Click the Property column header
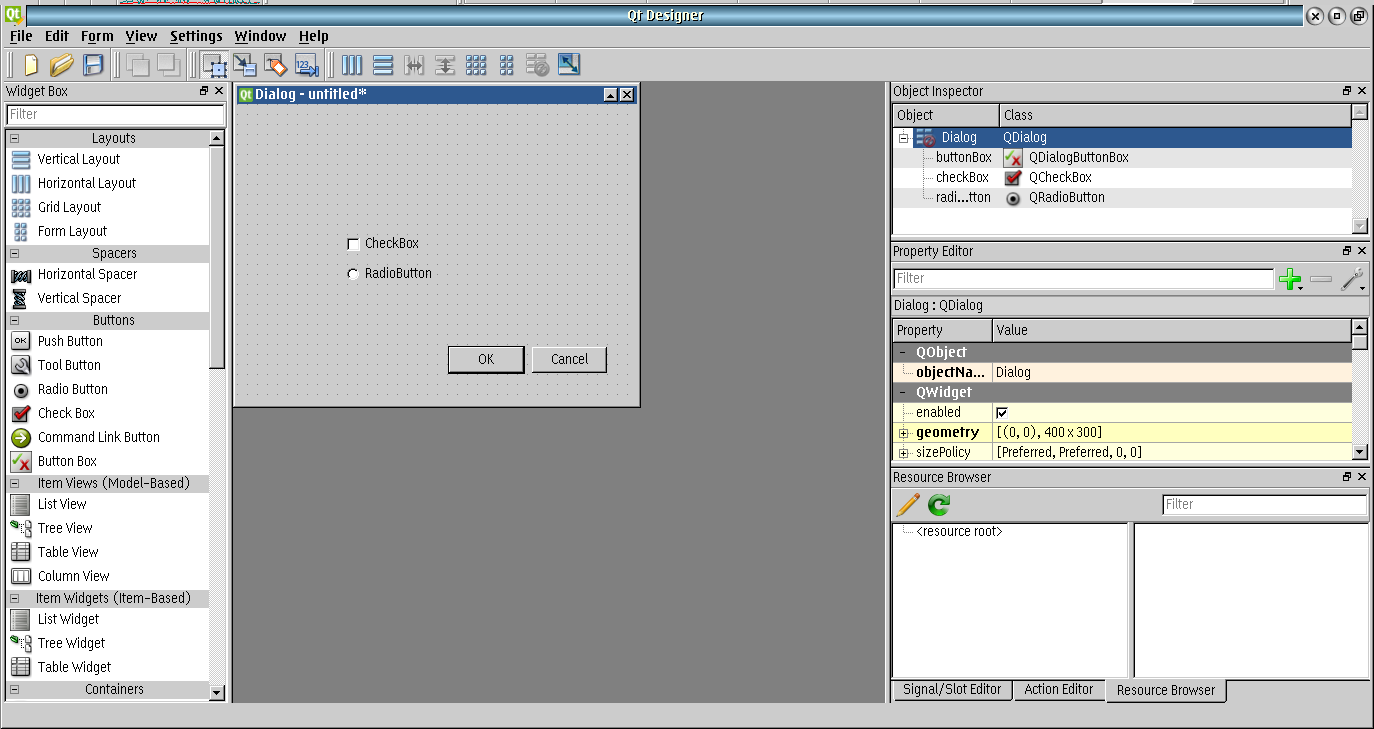Image resolution: width=1374 pixels, height=729 pixels. click(x=943, y=330)
